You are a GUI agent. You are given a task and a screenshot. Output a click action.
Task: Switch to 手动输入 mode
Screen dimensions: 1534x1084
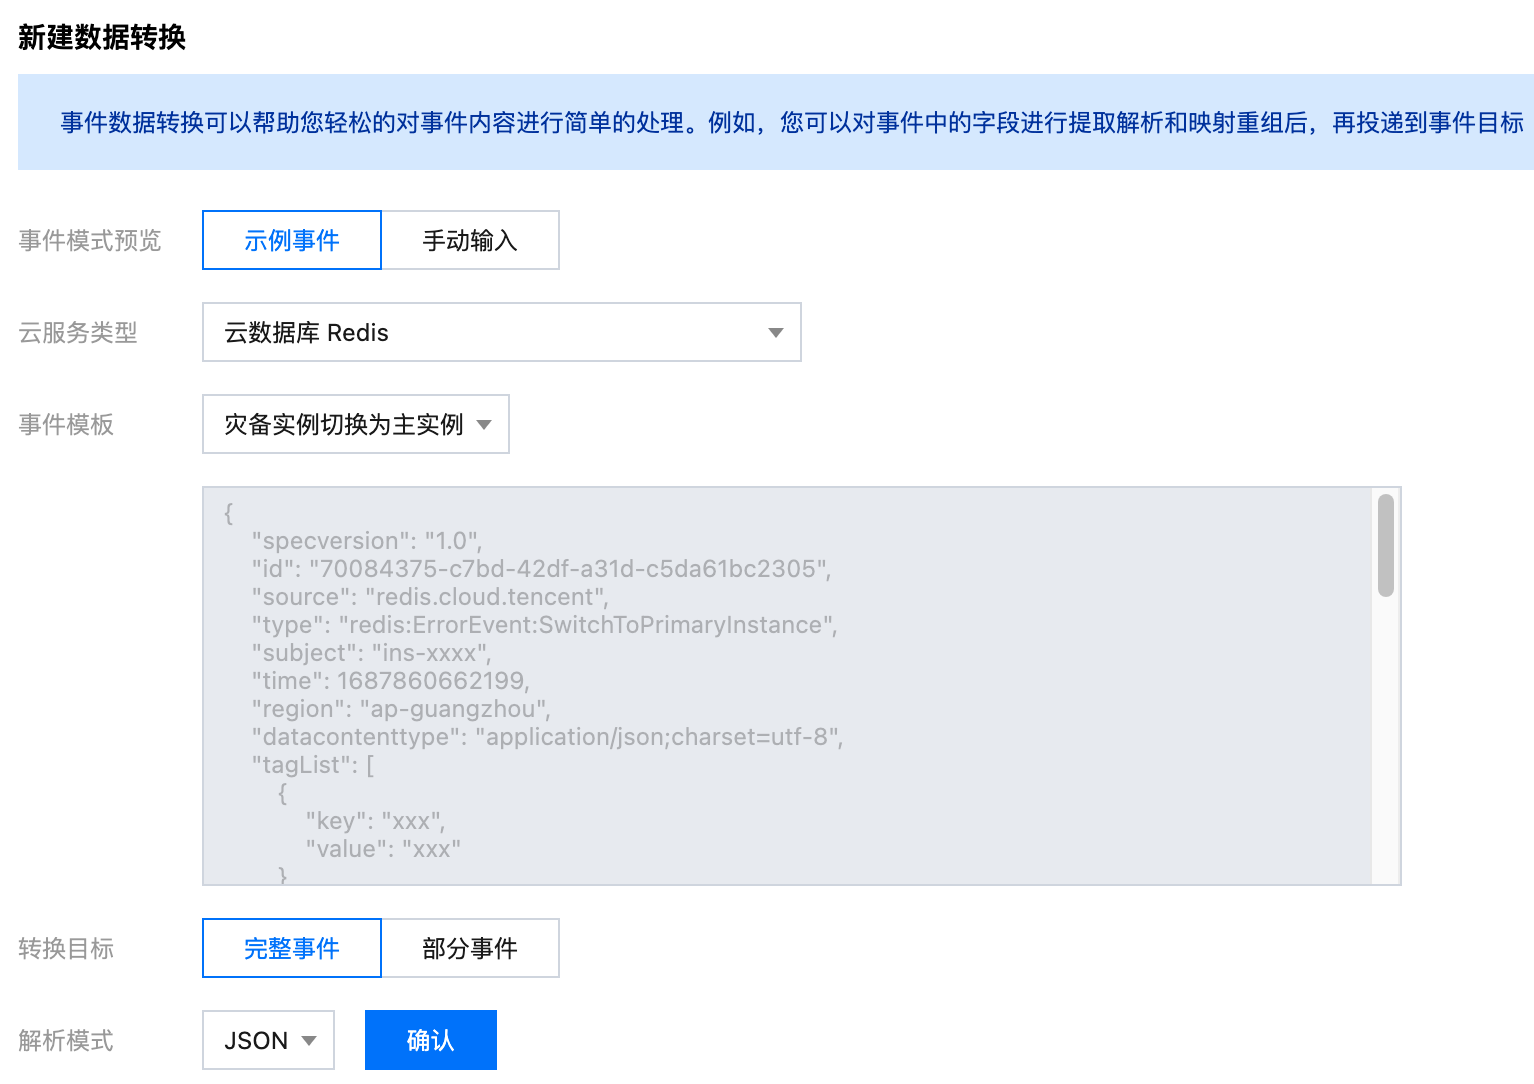pyautogui.click(x=470, y=240)
